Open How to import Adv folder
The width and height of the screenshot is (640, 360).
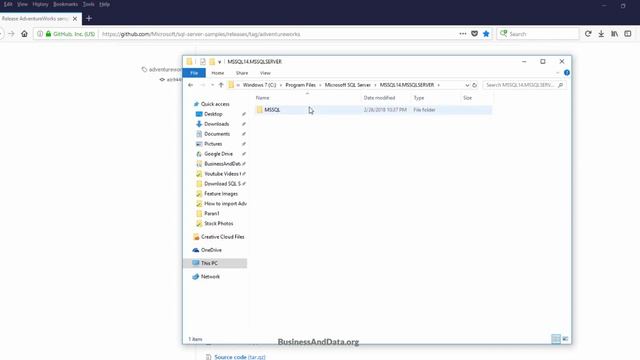coord(225,204)
